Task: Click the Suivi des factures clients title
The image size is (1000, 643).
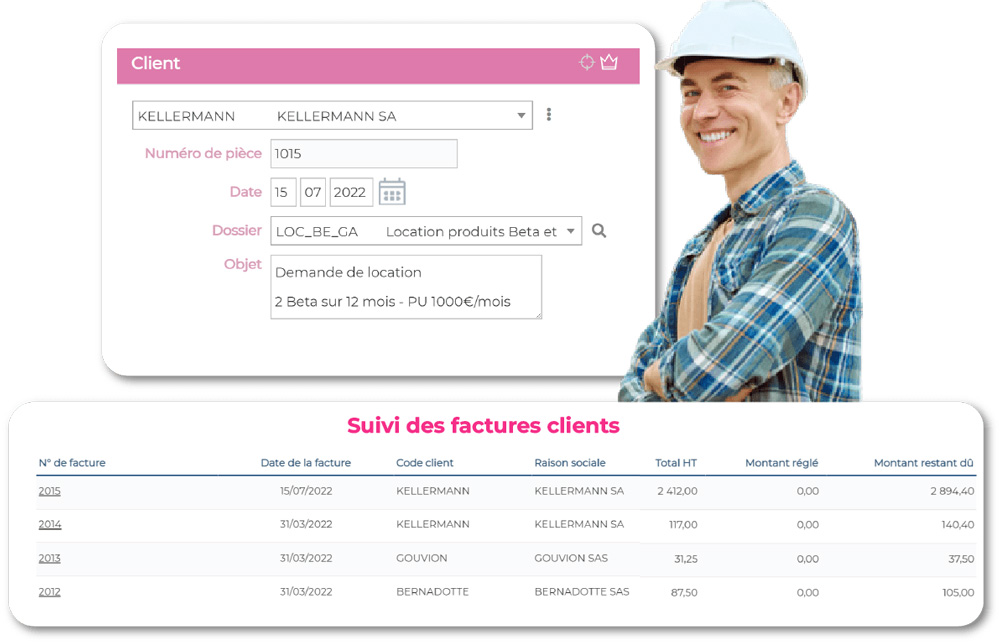Action: pyautogui.click(x=483, y=425)
